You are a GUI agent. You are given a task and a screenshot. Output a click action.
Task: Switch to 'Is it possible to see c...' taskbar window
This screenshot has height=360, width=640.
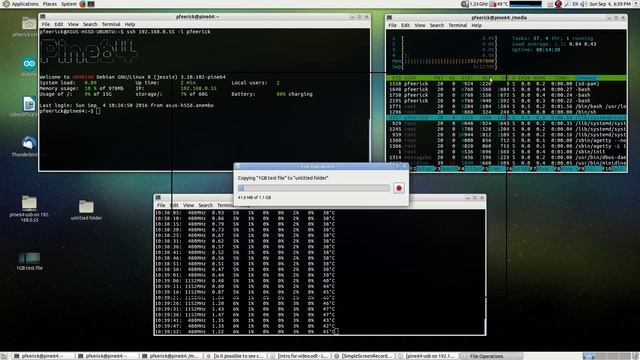pyautogui.click(x=235, y=356)
